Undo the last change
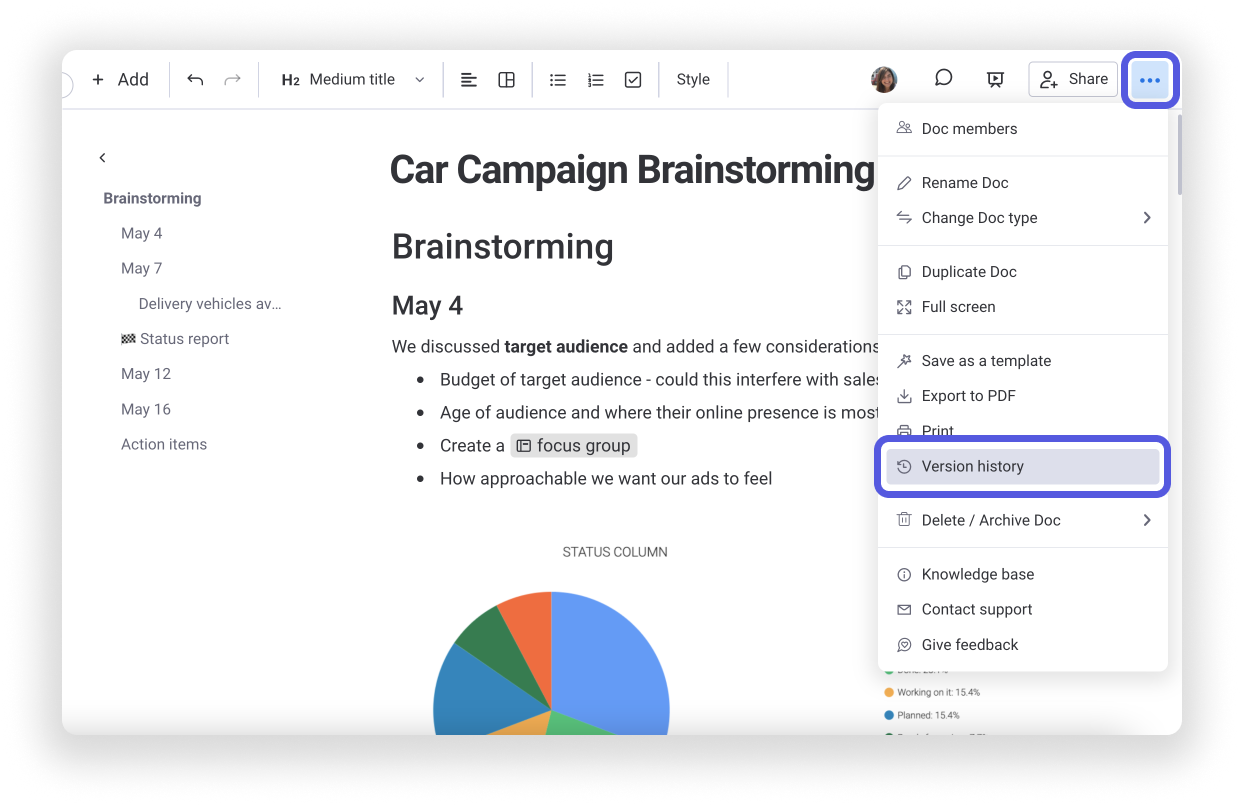 pyautogui.click(x=196, y=79)
